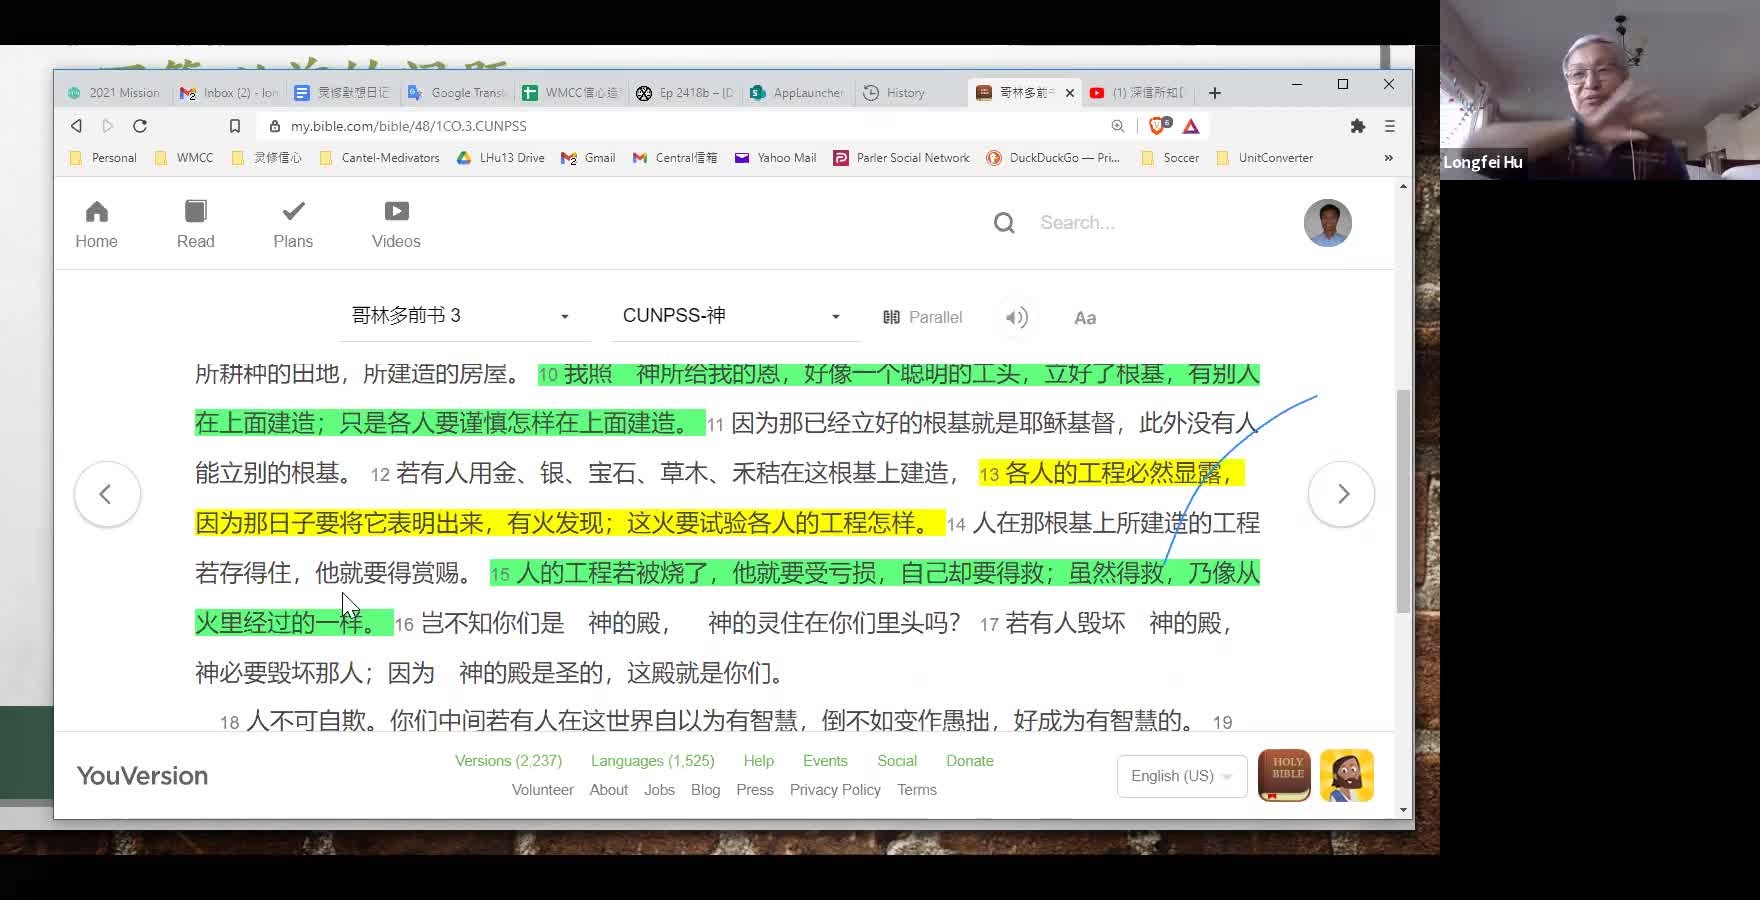Click the page vertical scrollbar thumb
1760x900 pixels.
pyautogui.click(x=1403, y=500)
